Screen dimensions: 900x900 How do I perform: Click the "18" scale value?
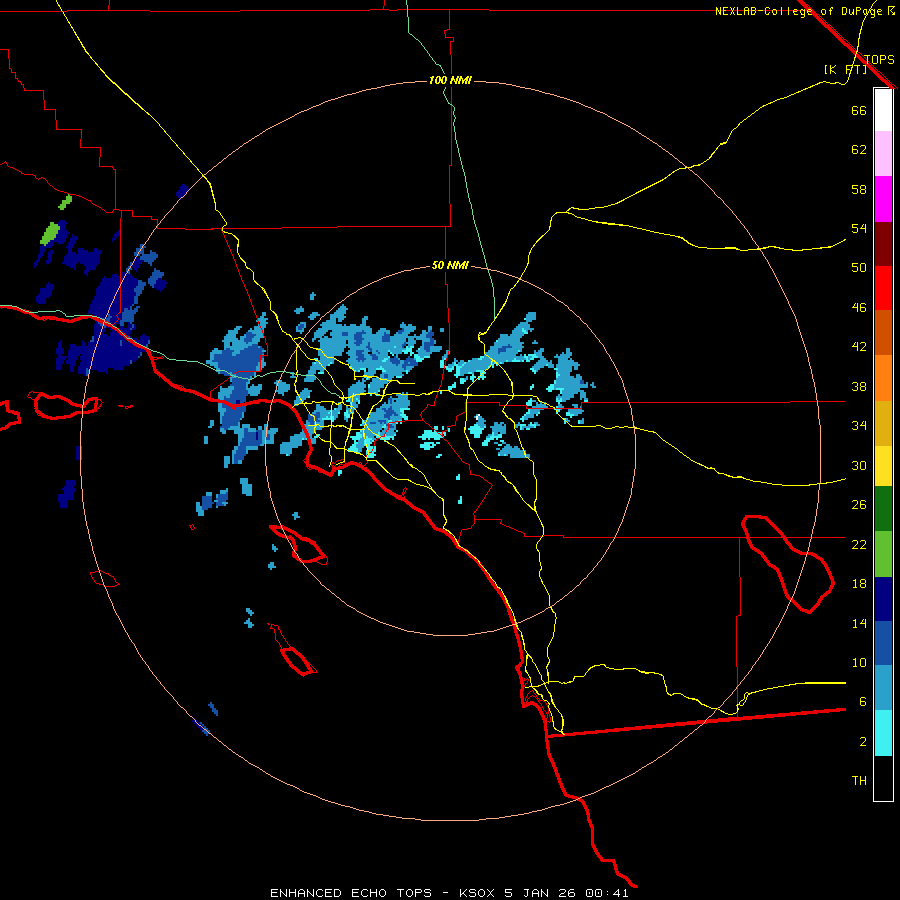[x=859, y=584]
